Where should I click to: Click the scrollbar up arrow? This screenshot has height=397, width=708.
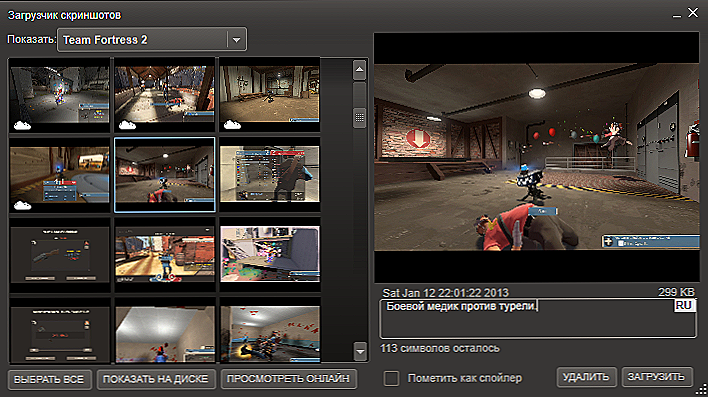click(x=359, y=70)
